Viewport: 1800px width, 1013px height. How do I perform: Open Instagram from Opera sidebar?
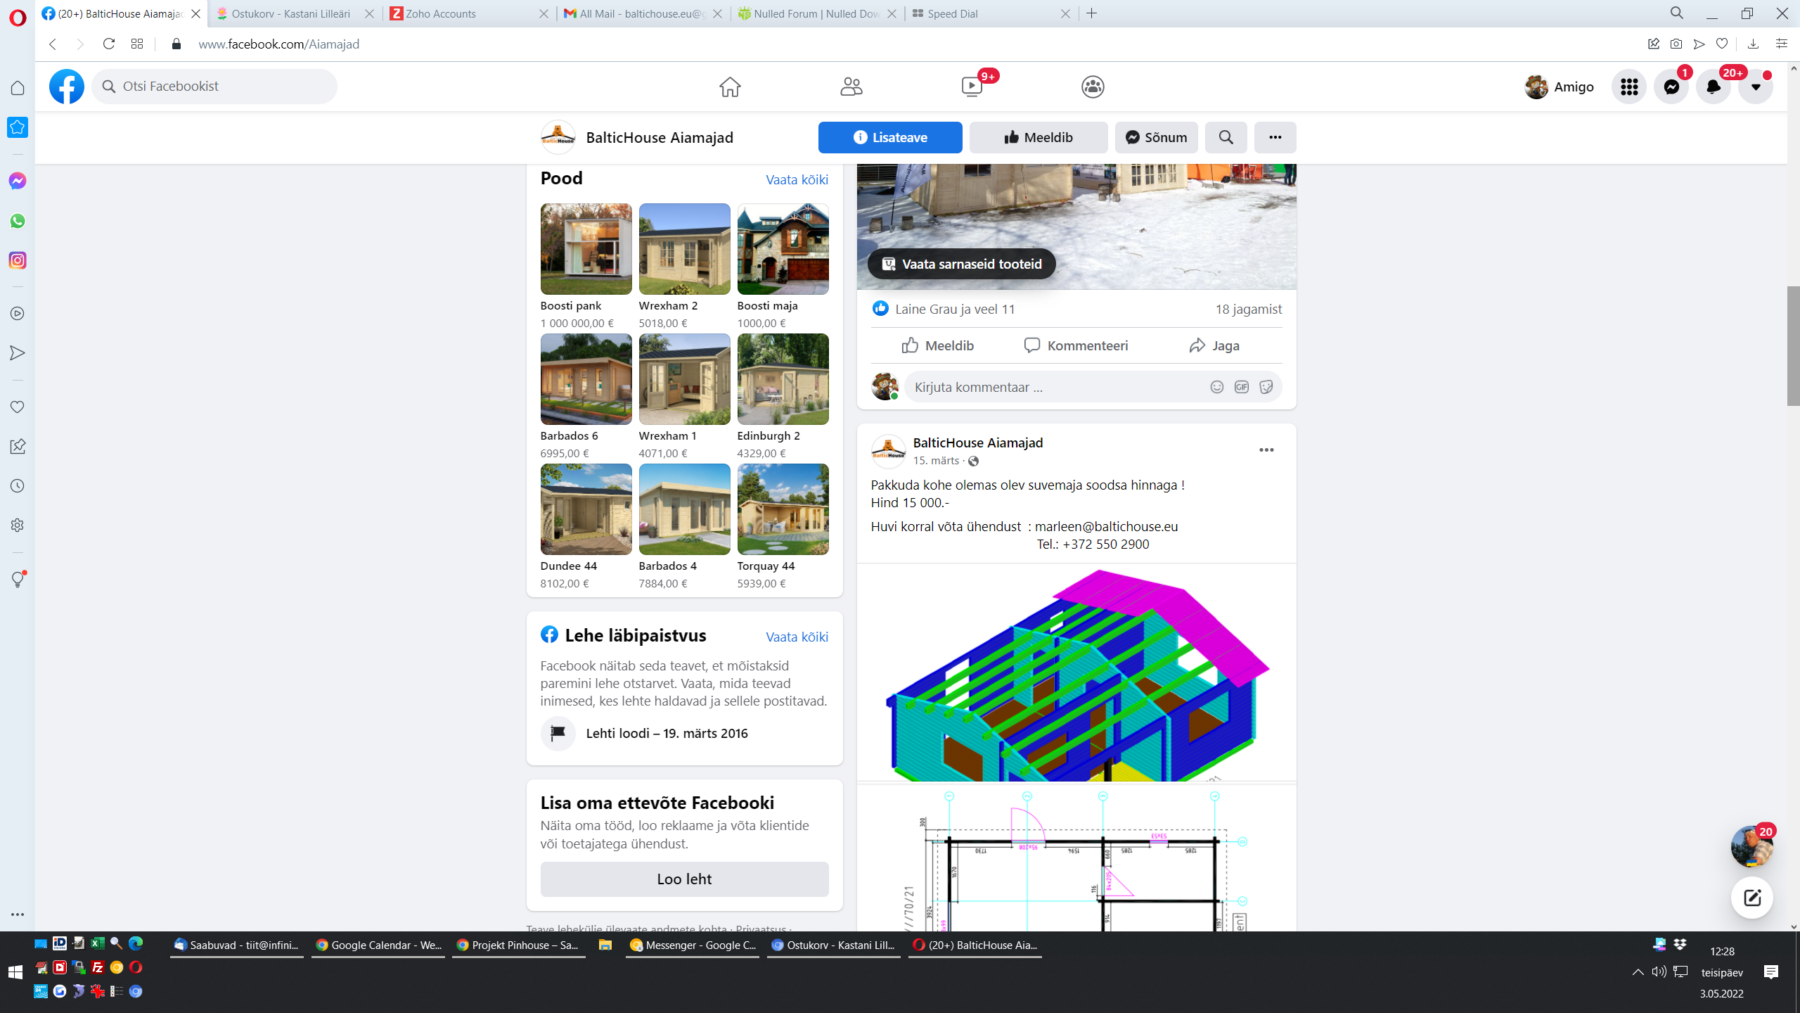coord(17,260)
